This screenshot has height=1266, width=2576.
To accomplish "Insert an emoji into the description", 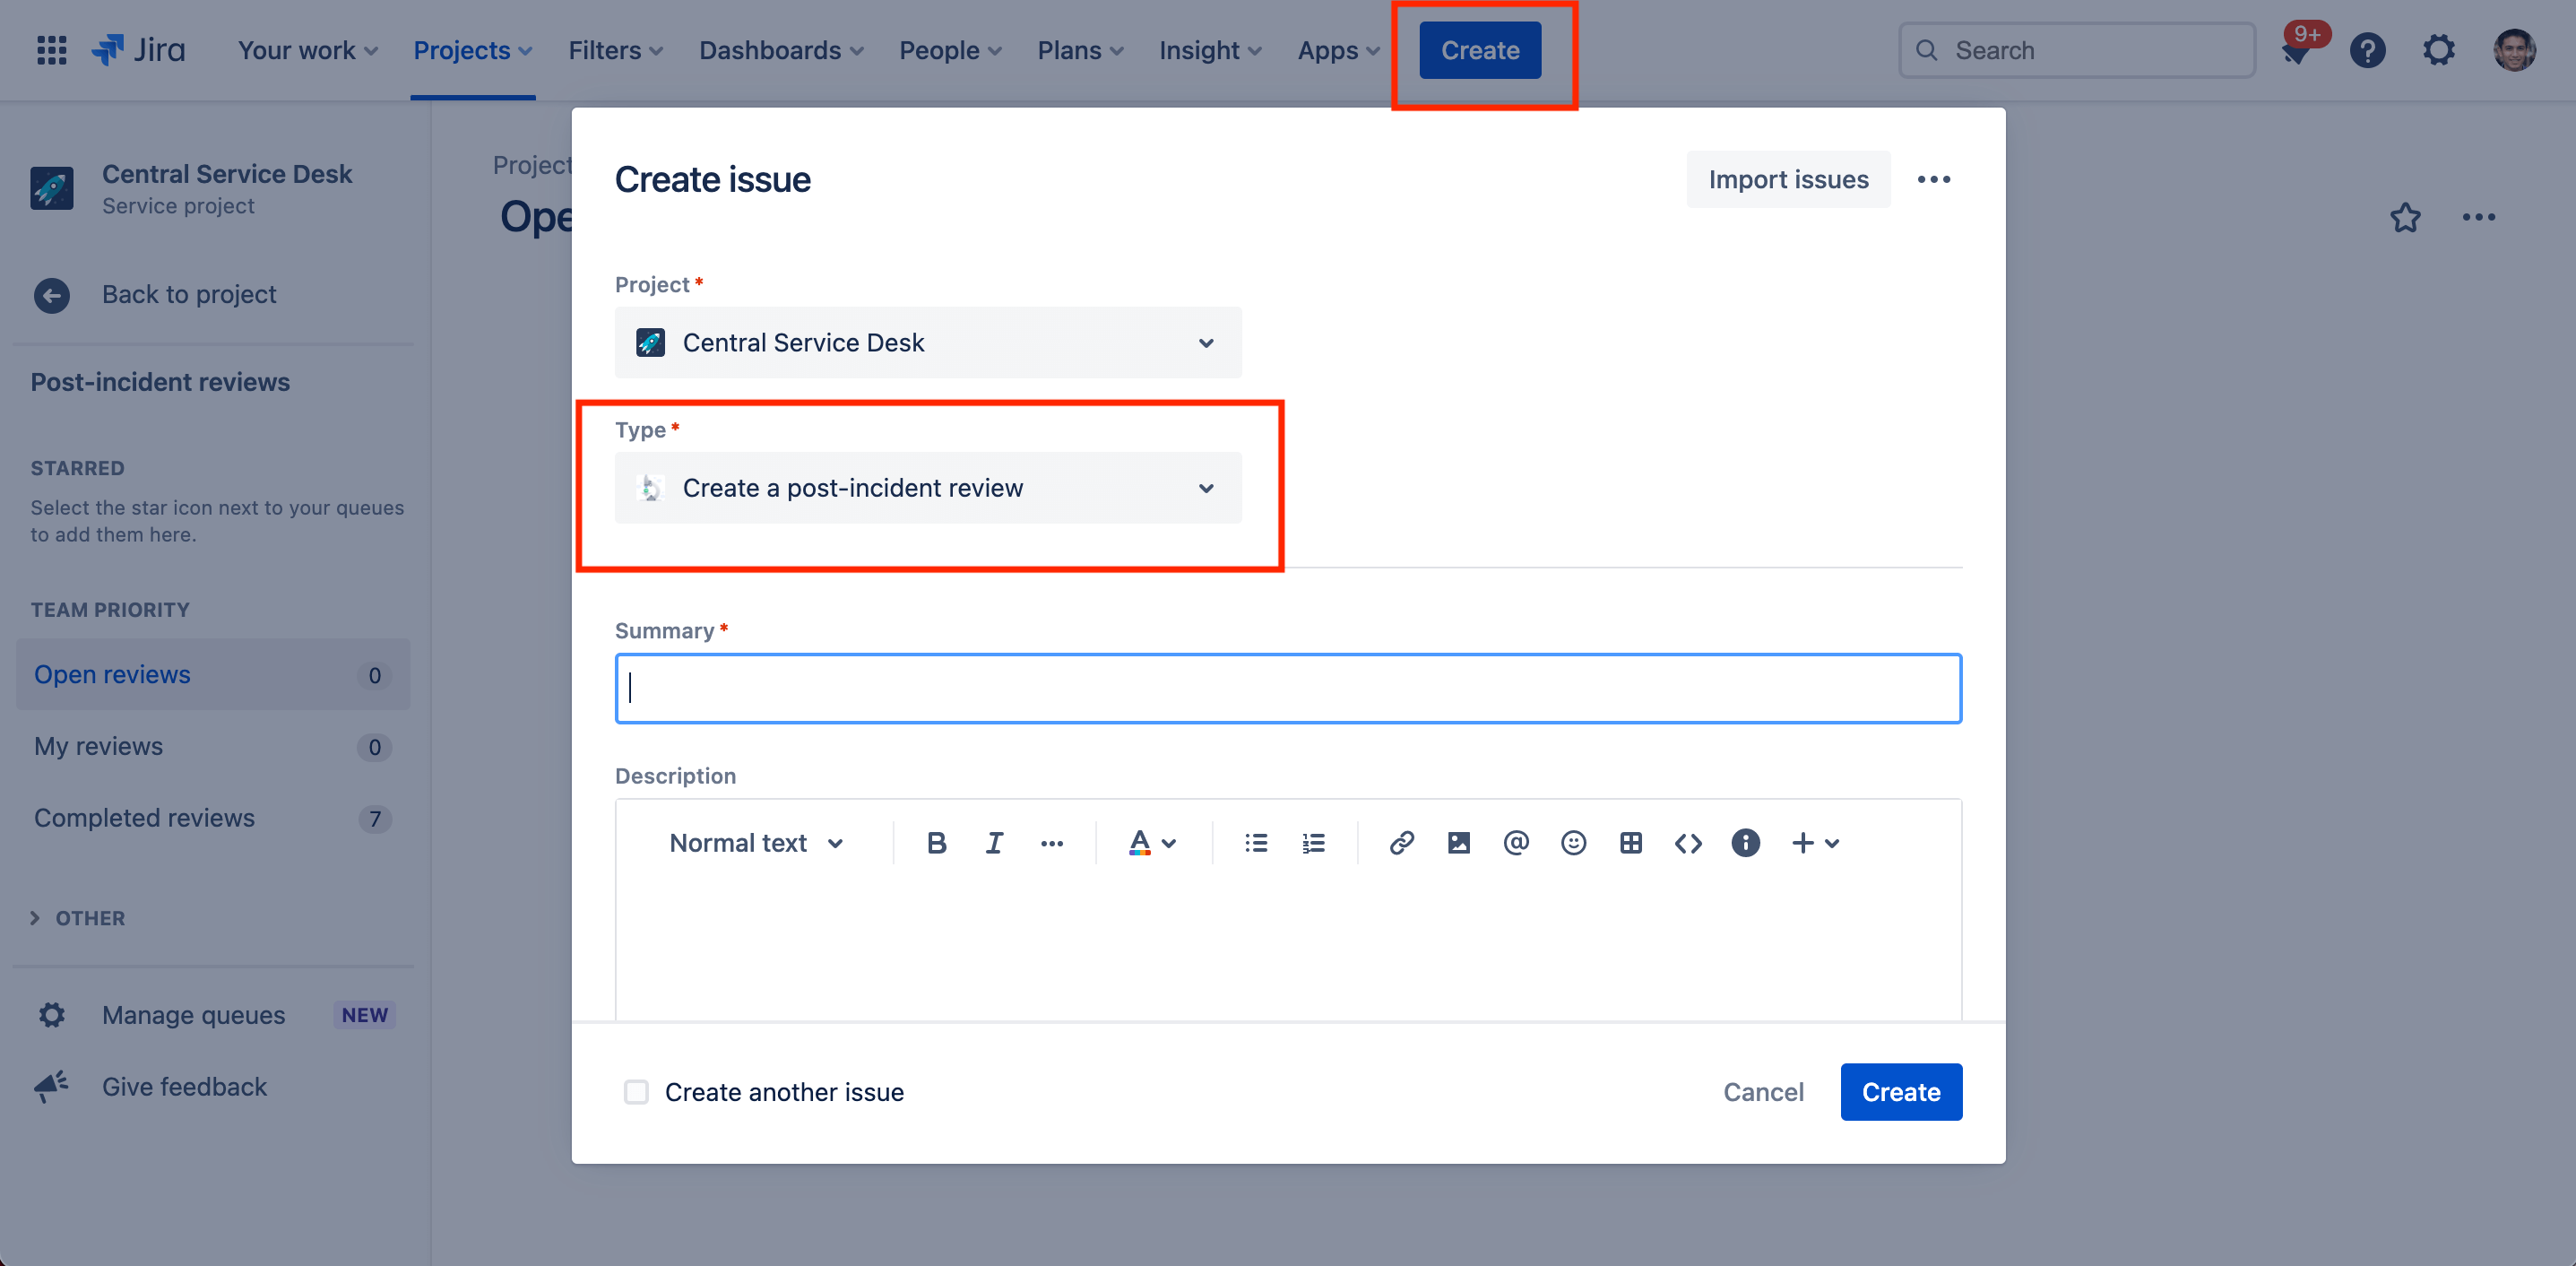I will [x=1573, y=842].
